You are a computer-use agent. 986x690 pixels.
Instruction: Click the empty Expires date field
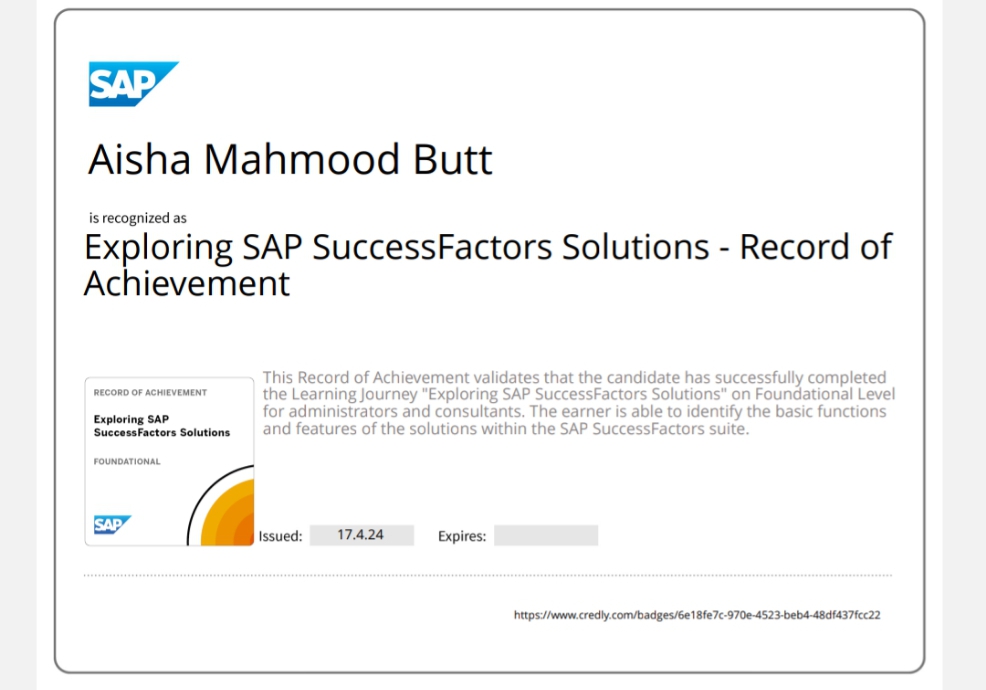(x=545, y=536)
